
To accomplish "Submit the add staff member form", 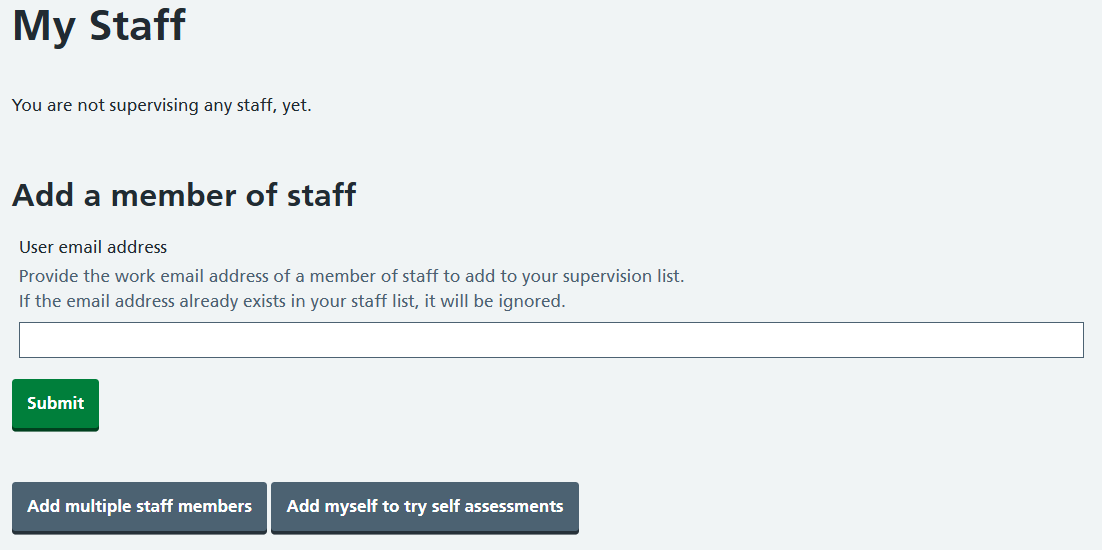I will coord(55,404).
